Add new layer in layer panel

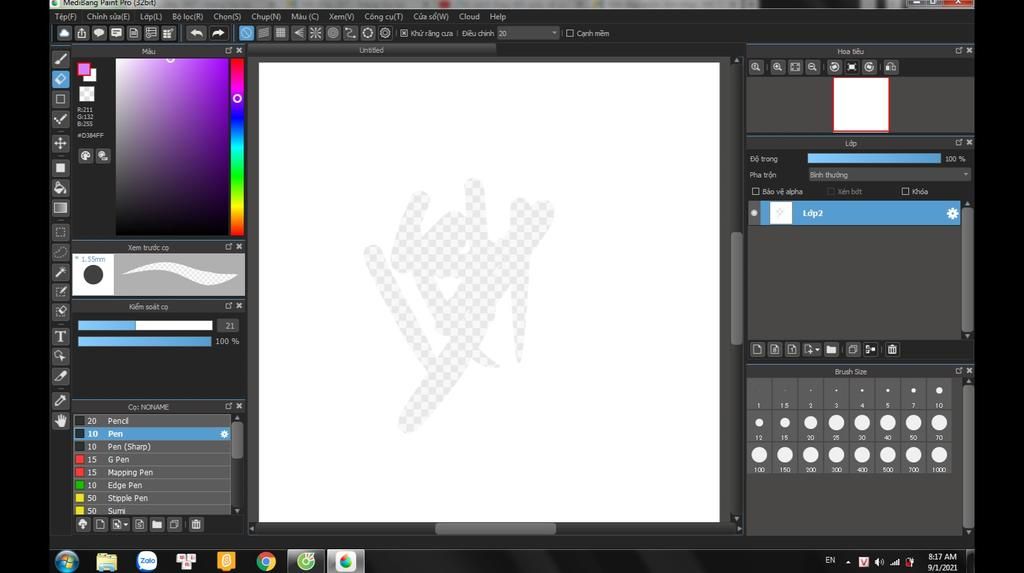757,350
